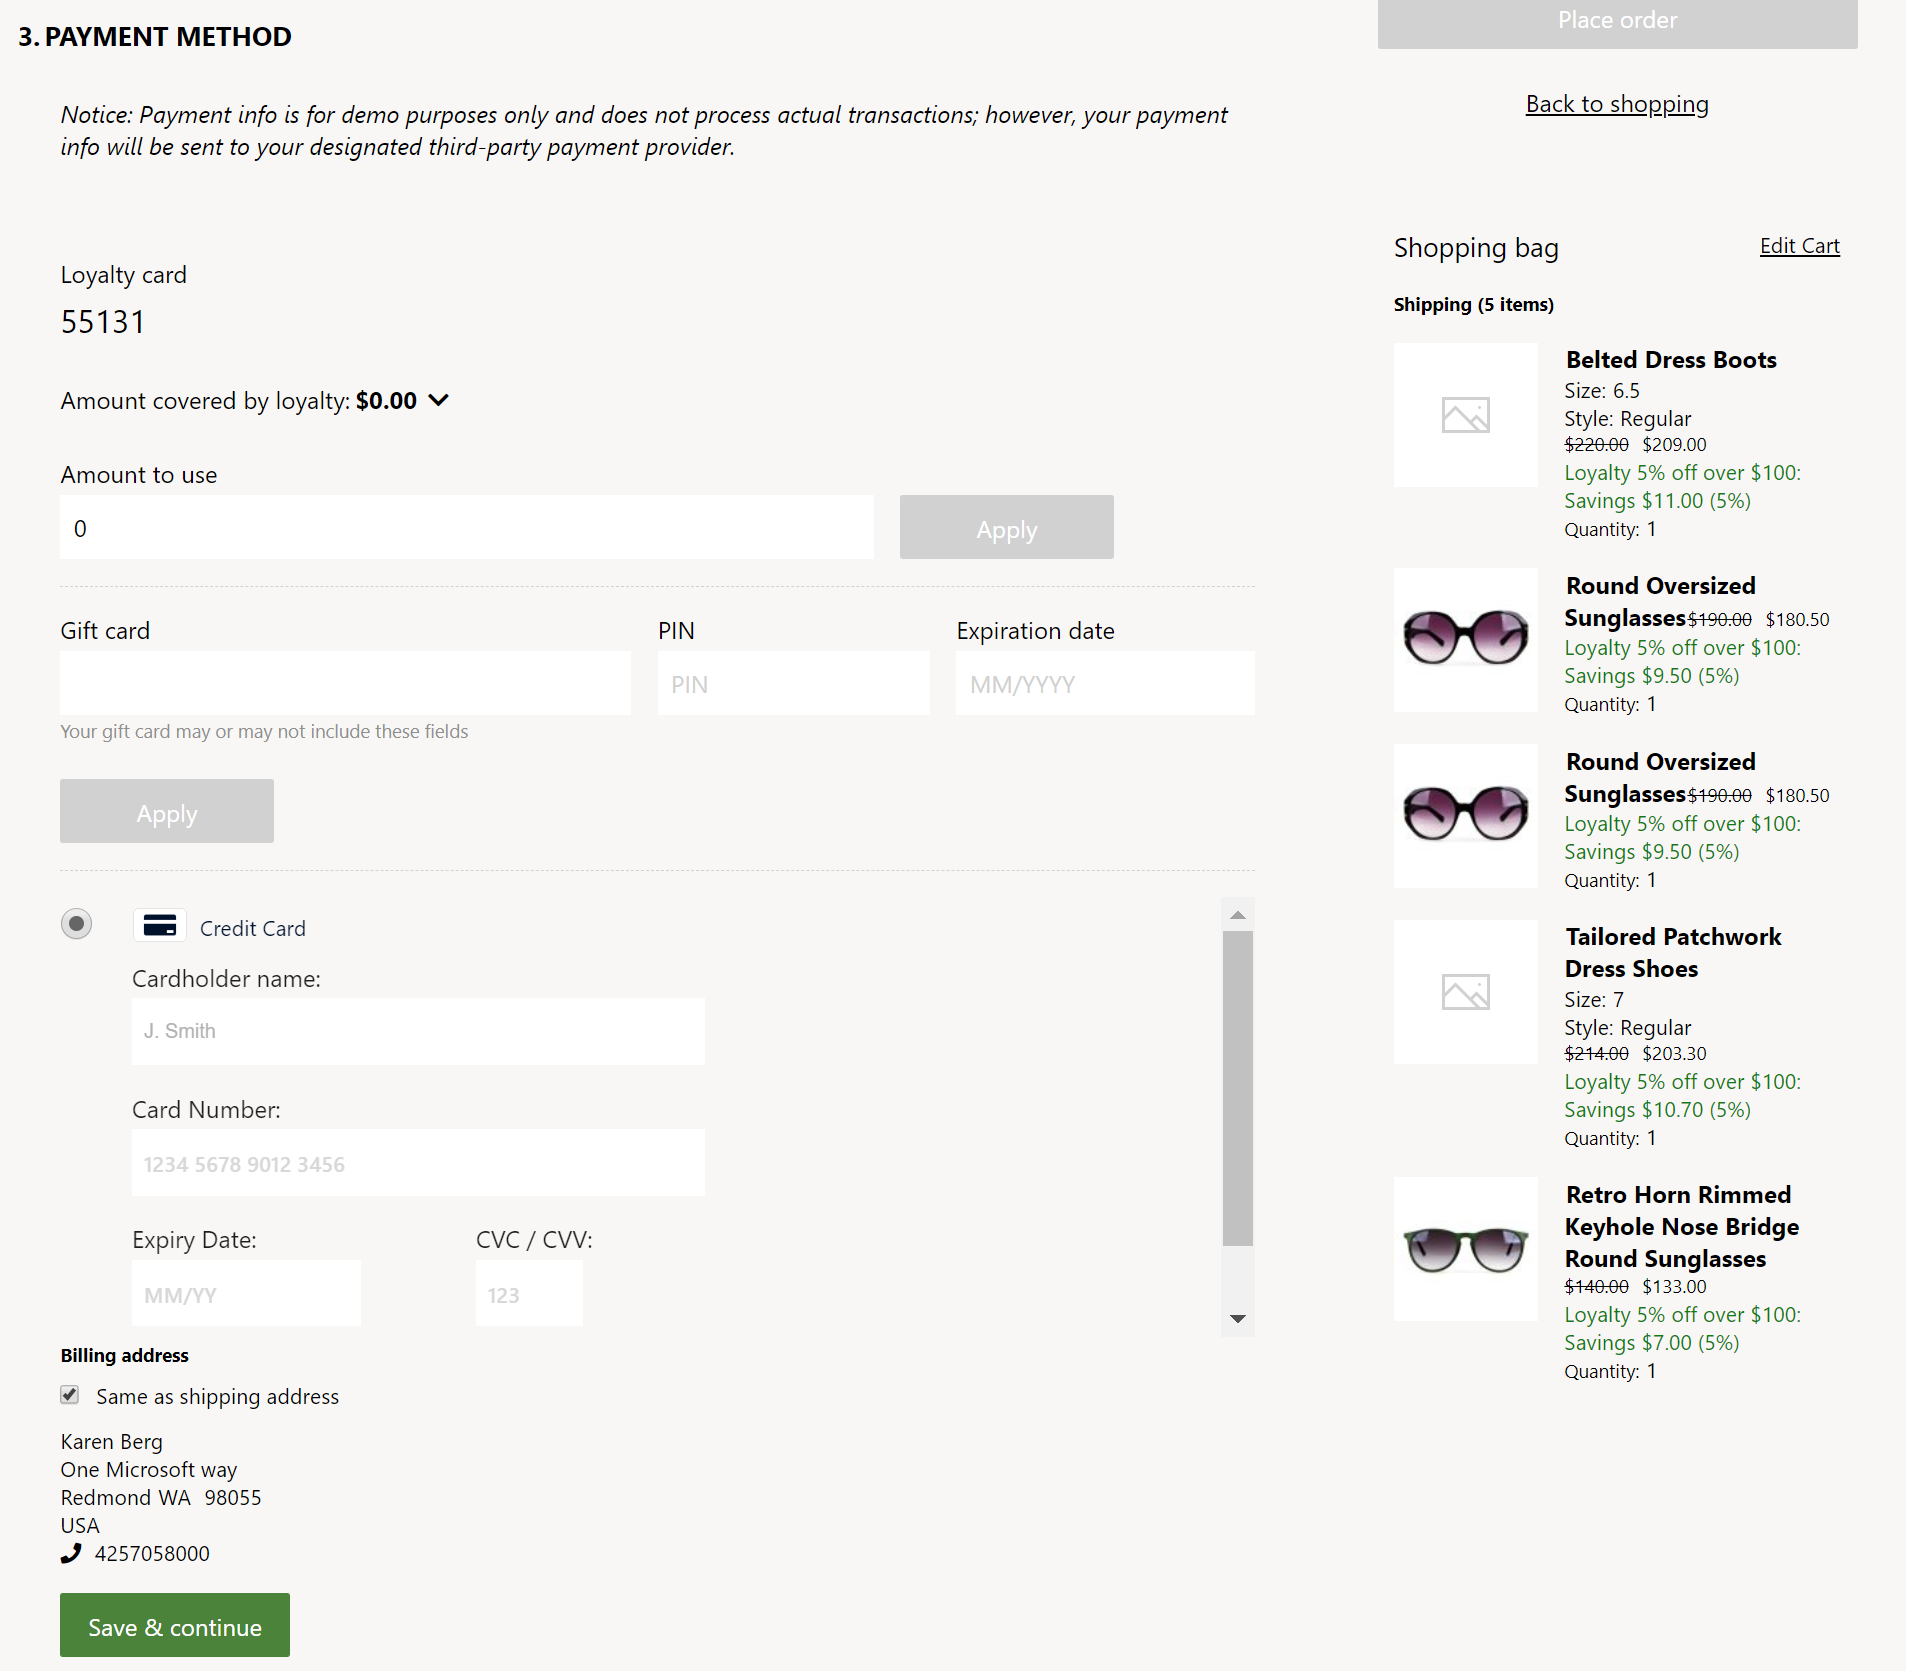Click the phone icon in billing address
Screen dimensions: 1906x1671
(x=70, y=1553)
